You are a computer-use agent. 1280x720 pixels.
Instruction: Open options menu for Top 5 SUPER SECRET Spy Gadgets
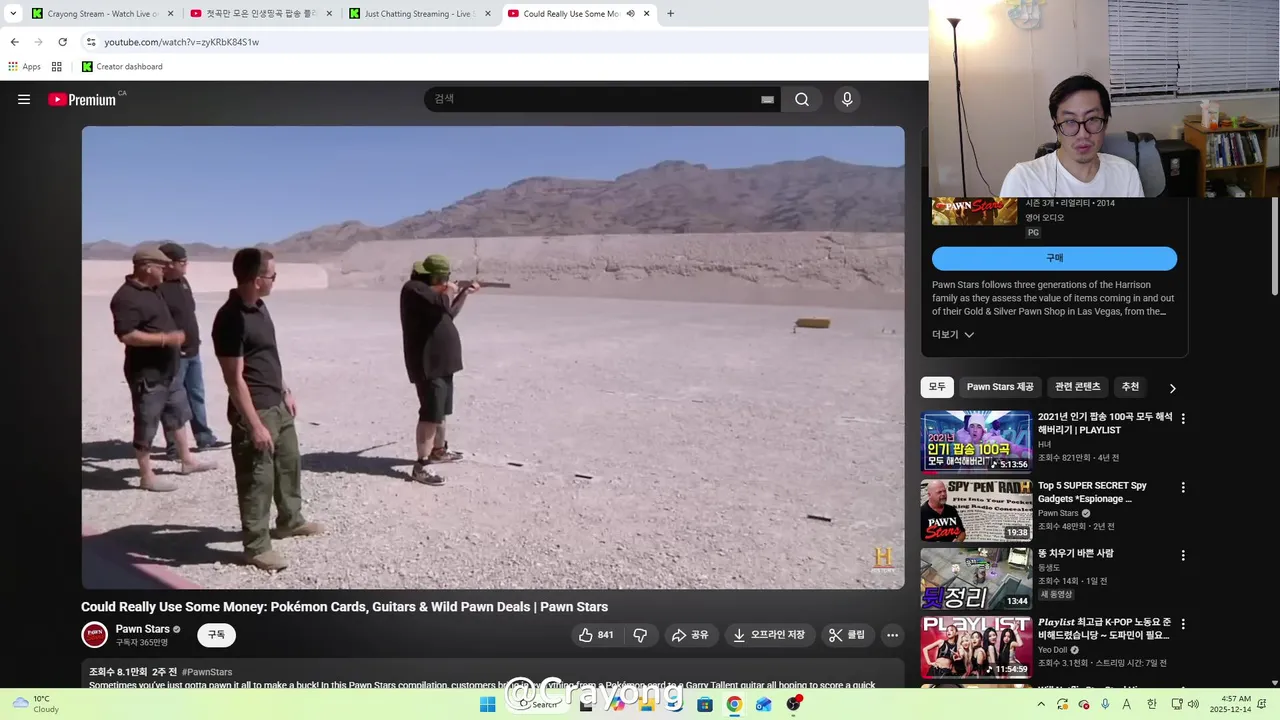point(1183,487)
